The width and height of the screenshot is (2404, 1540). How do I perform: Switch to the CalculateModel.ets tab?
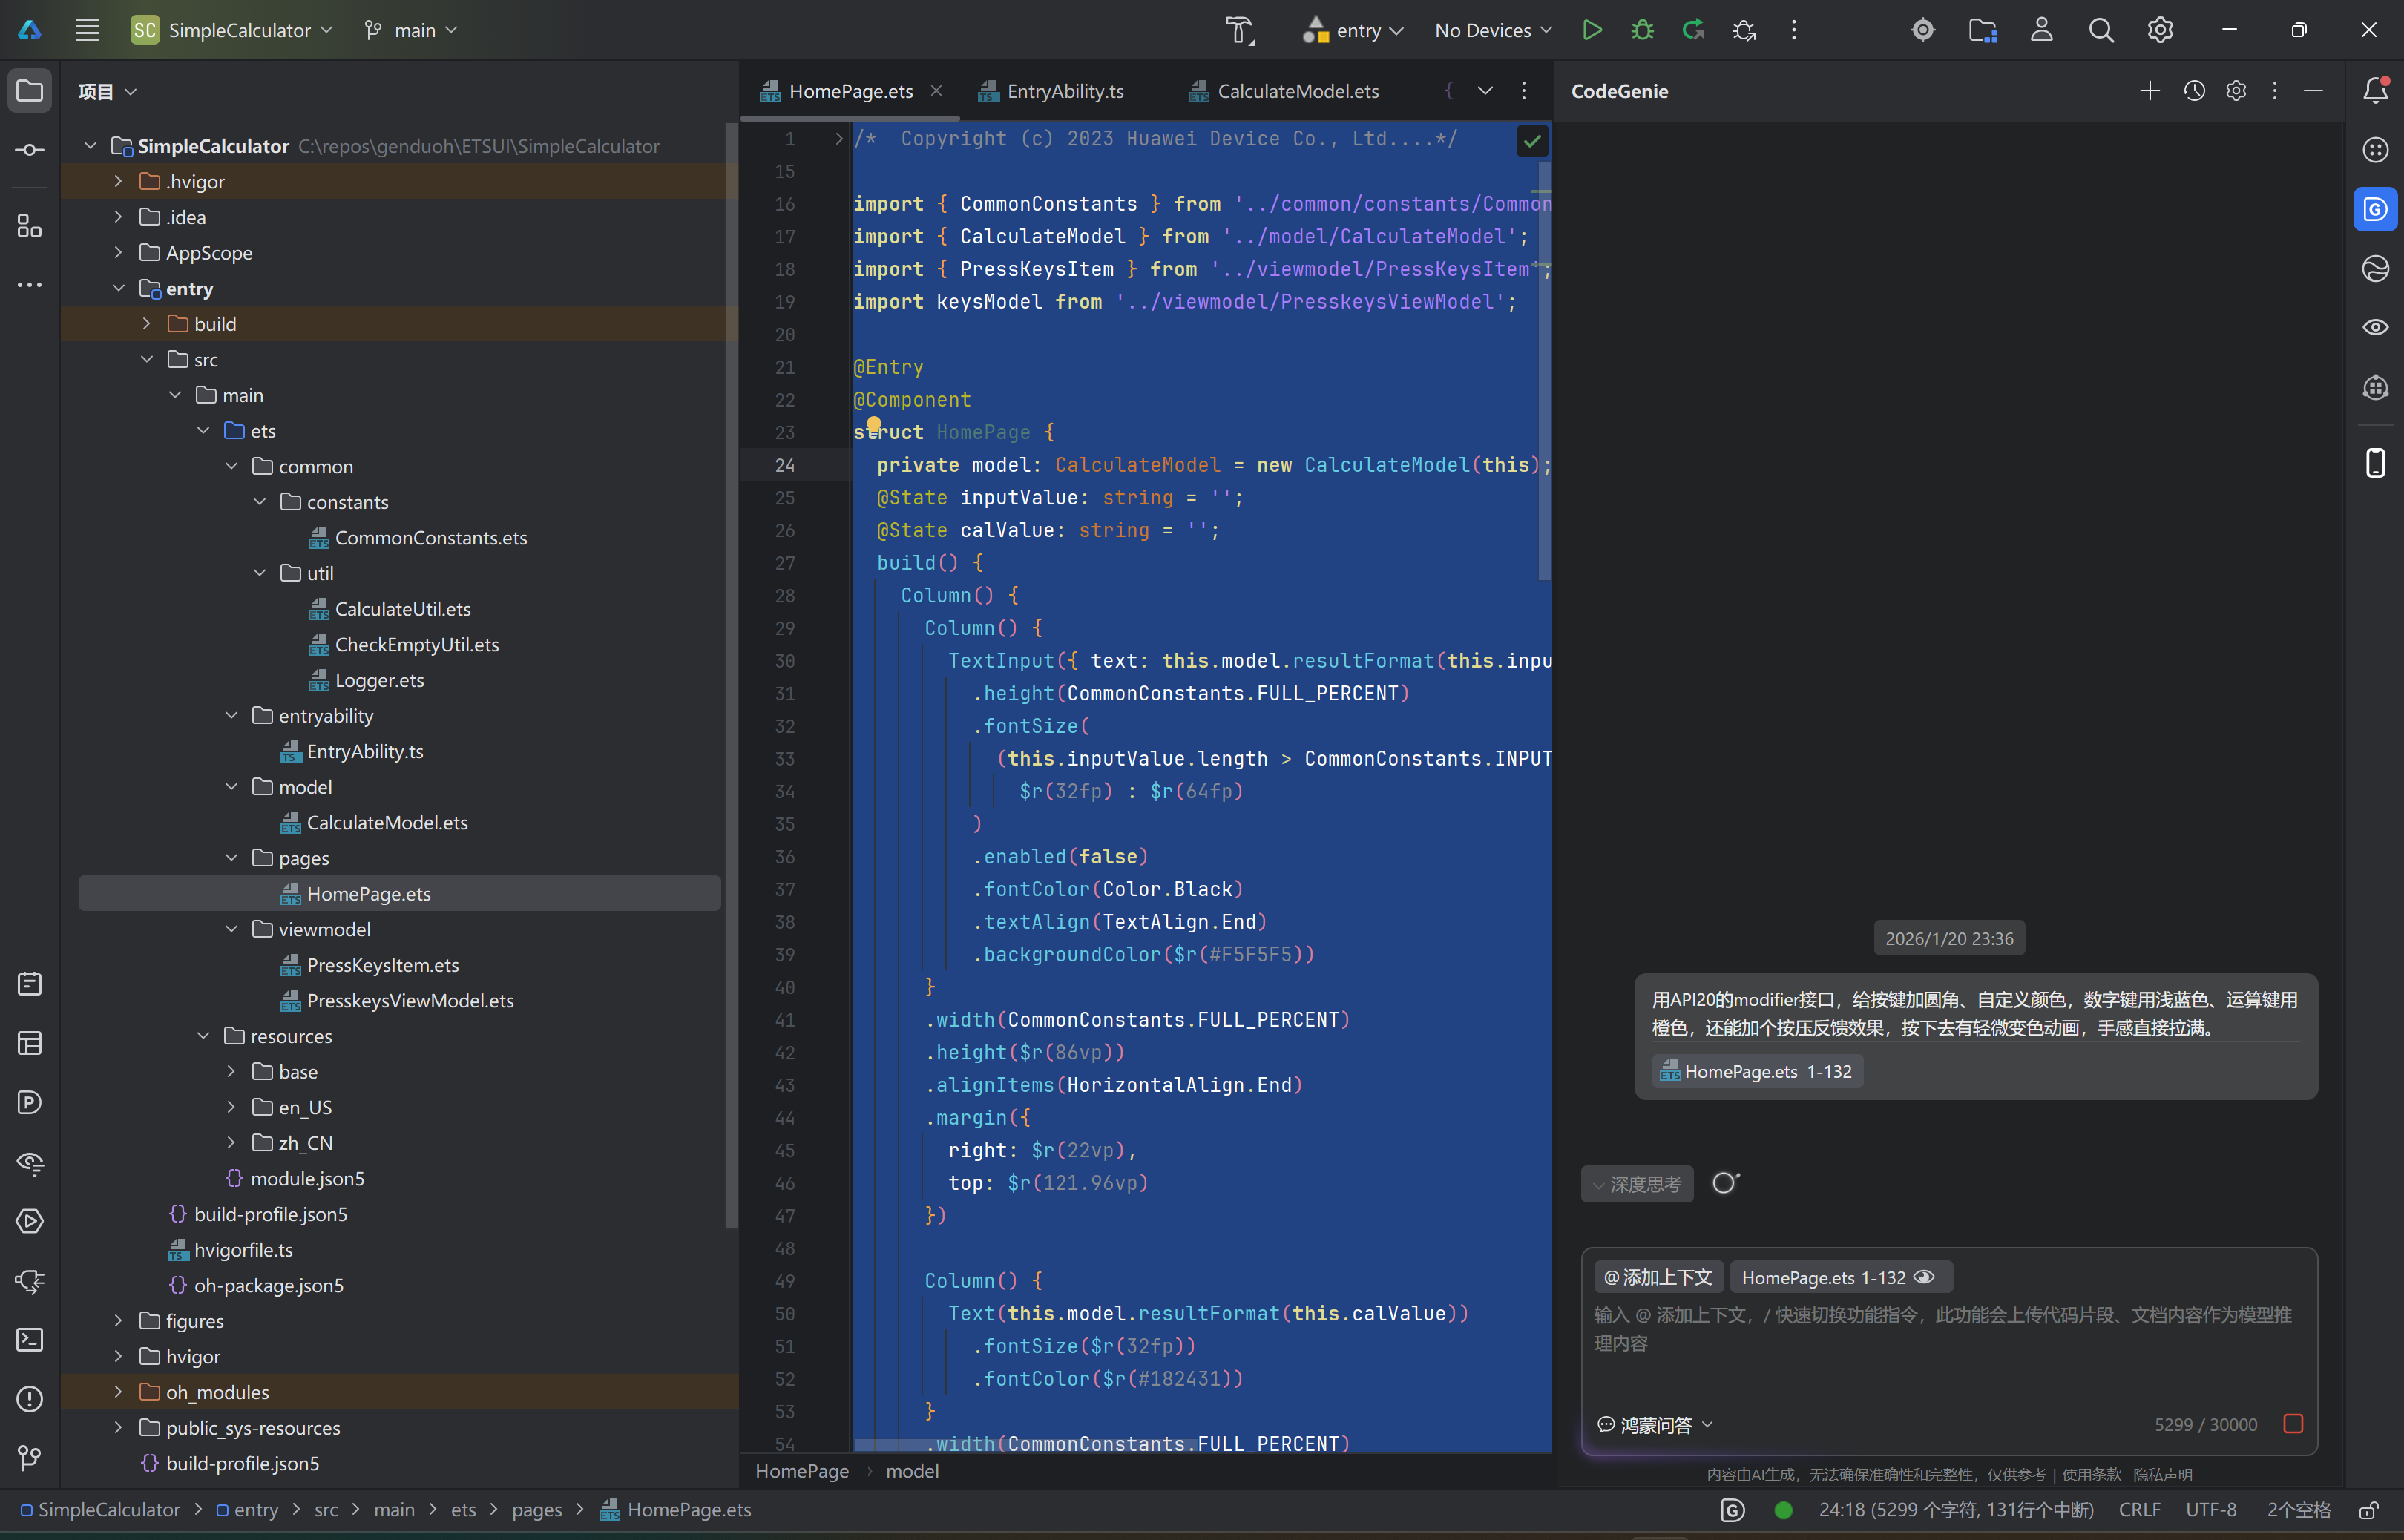tap(1296, 91)
